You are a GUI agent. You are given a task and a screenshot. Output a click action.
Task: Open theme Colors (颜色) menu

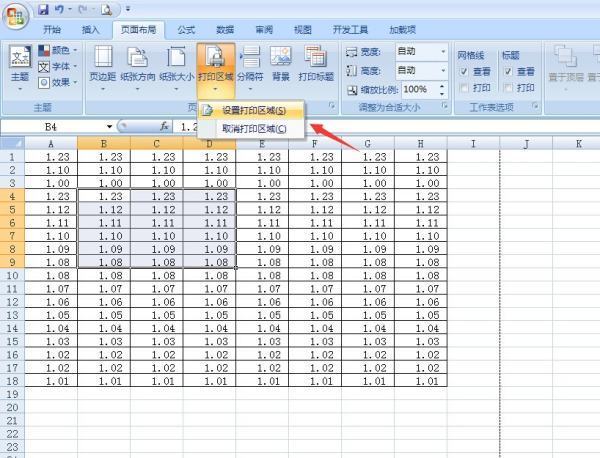pyautogui.click(x=57, y=50)
